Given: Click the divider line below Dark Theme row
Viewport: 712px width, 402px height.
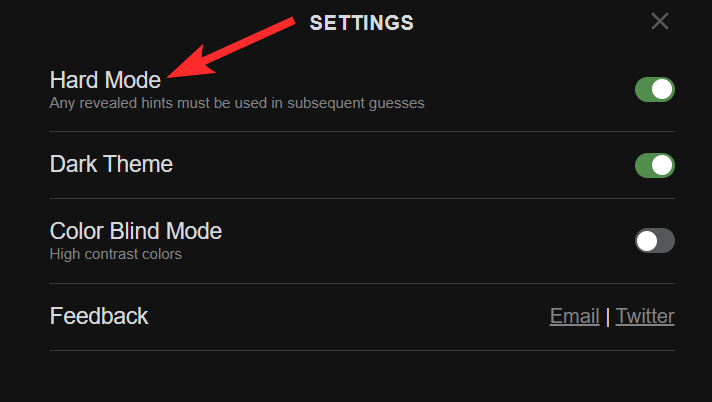Looking at the screenshot, I should (362, 198).
